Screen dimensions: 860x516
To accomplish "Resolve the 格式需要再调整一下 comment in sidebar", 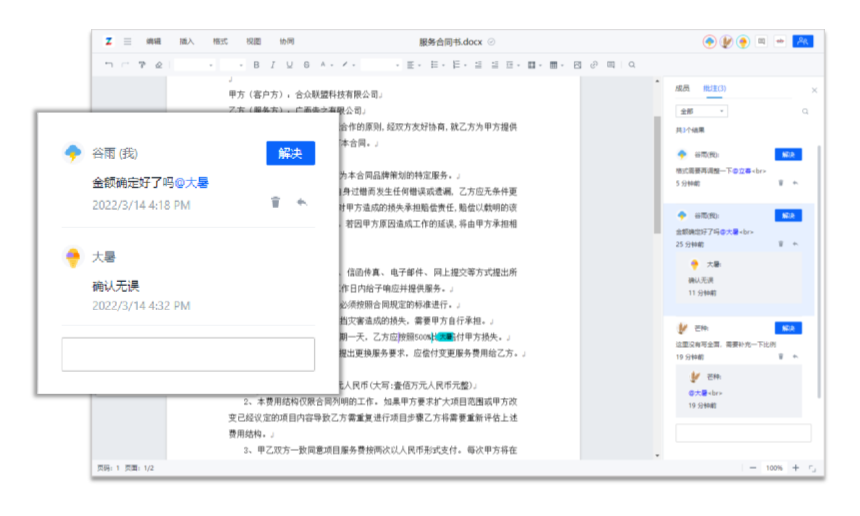I will point(788,155).
